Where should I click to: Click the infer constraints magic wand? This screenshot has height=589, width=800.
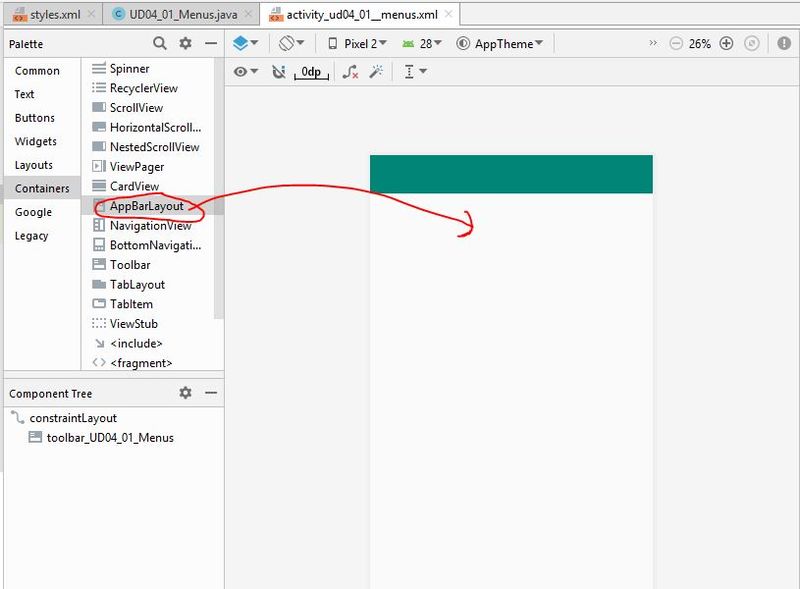376,72
